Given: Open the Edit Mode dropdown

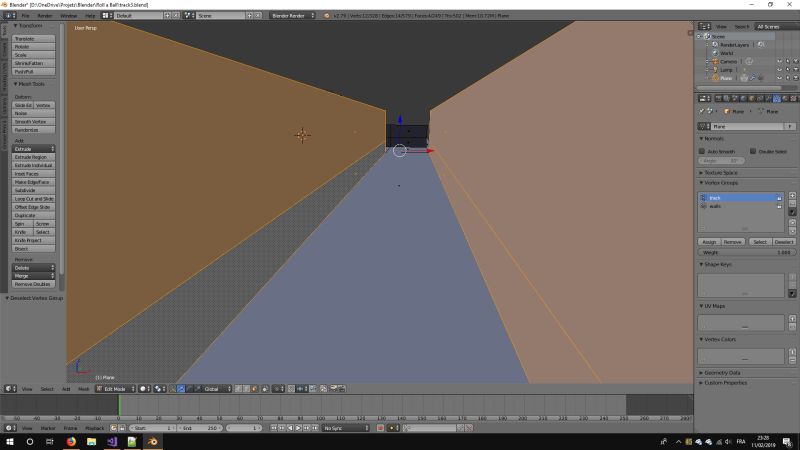Looking at the screenshot, I should click(116, 389).
